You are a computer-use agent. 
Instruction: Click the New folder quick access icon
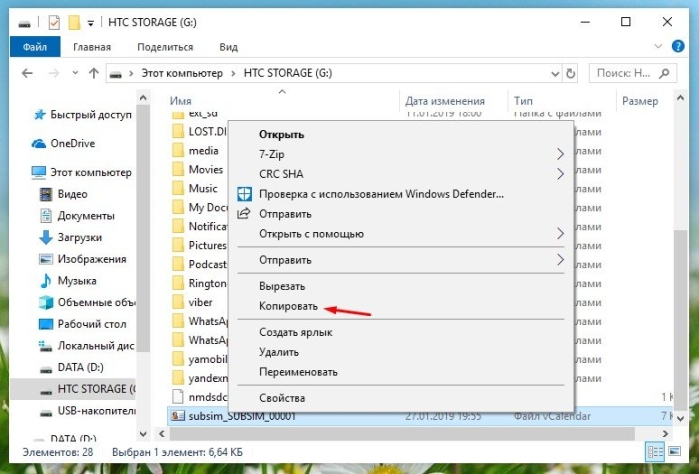point(74,22)
